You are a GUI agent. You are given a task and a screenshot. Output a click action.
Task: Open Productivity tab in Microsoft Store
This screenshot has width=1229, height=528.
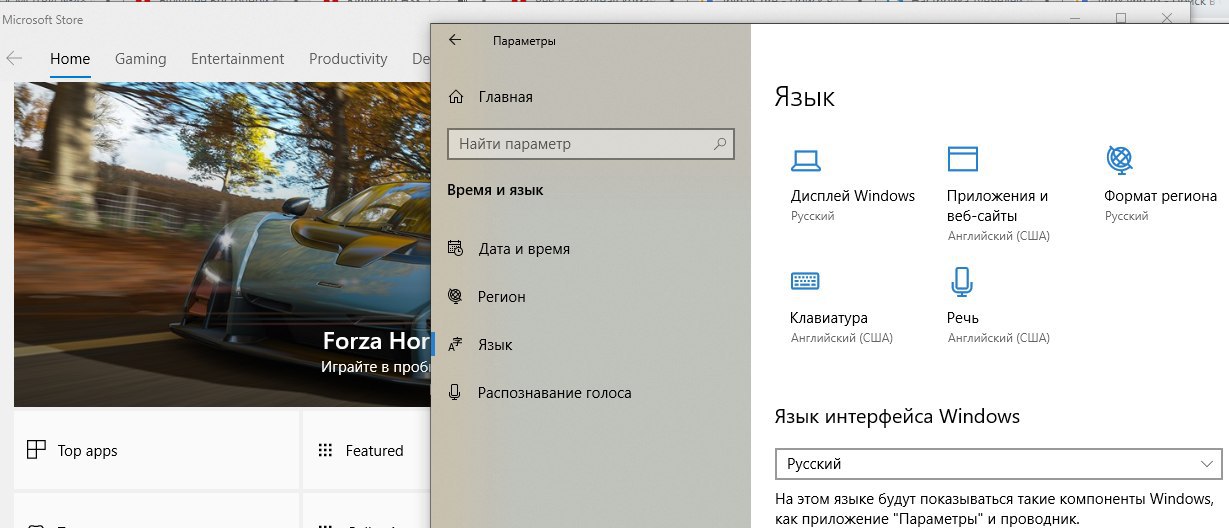348,59
